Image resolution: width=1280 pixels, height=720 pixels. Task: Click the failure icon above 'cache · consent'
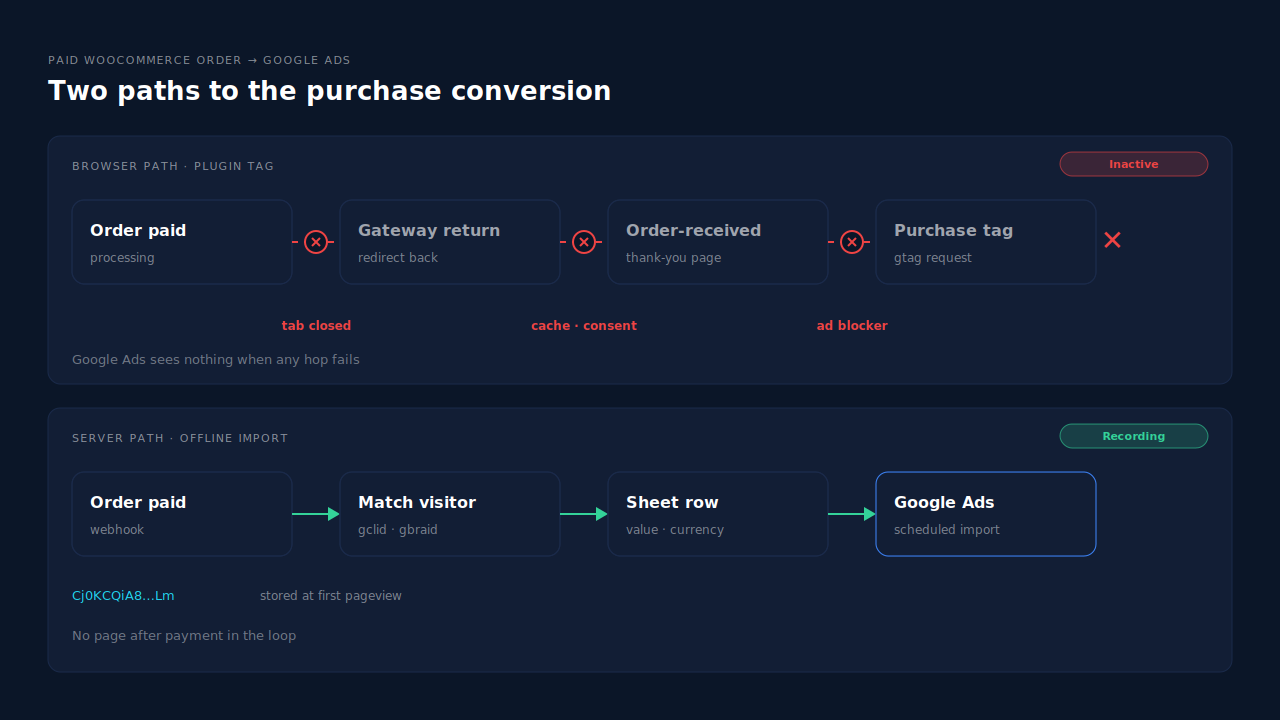(584, 242)
